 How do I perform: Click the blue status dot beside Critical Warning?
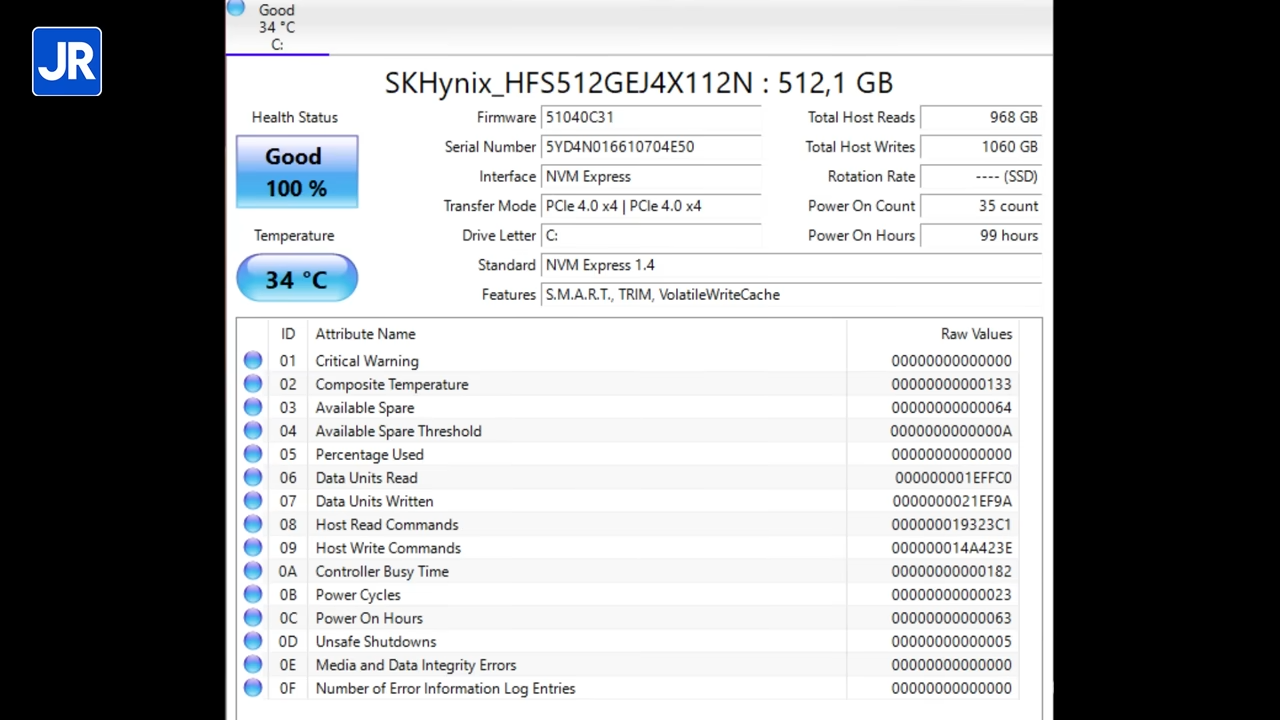[x=252, y=361]
